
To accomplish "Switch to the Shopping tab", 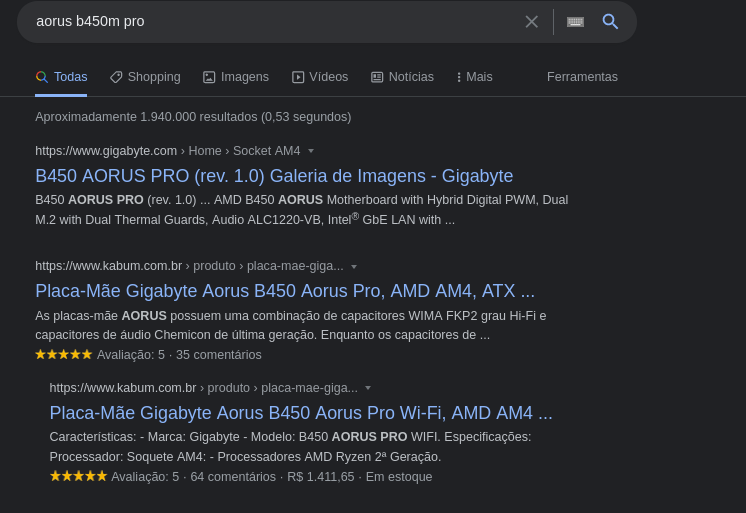I will (x=145, y=77).
